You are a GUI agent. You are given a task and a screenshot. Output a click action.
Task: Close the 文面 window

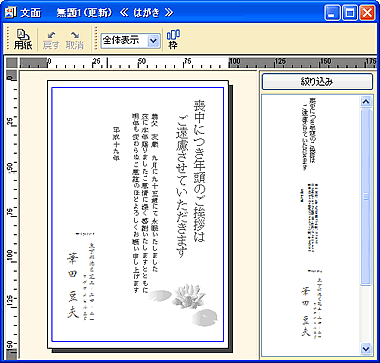[x=367, y=13]
